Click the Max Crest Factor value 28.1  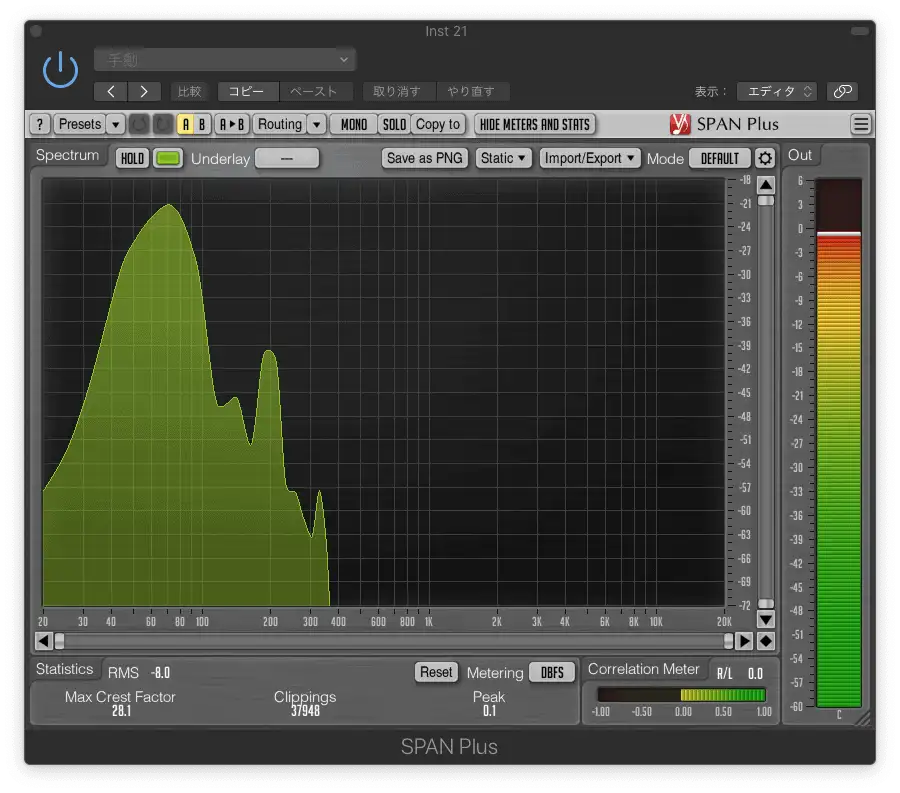pyautogui.click(x=121, y=711)
